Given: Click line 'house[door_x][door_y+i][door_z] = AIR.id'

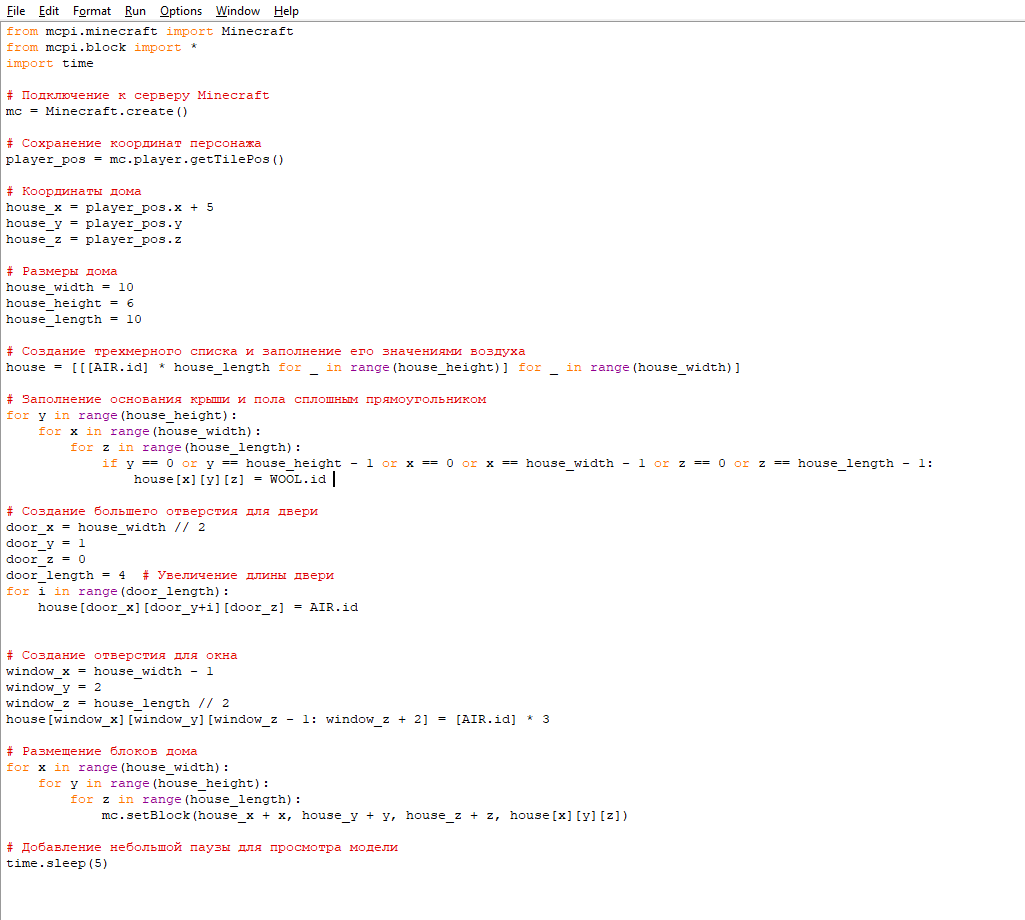Looking at the screenshot, I should point(198,608).
